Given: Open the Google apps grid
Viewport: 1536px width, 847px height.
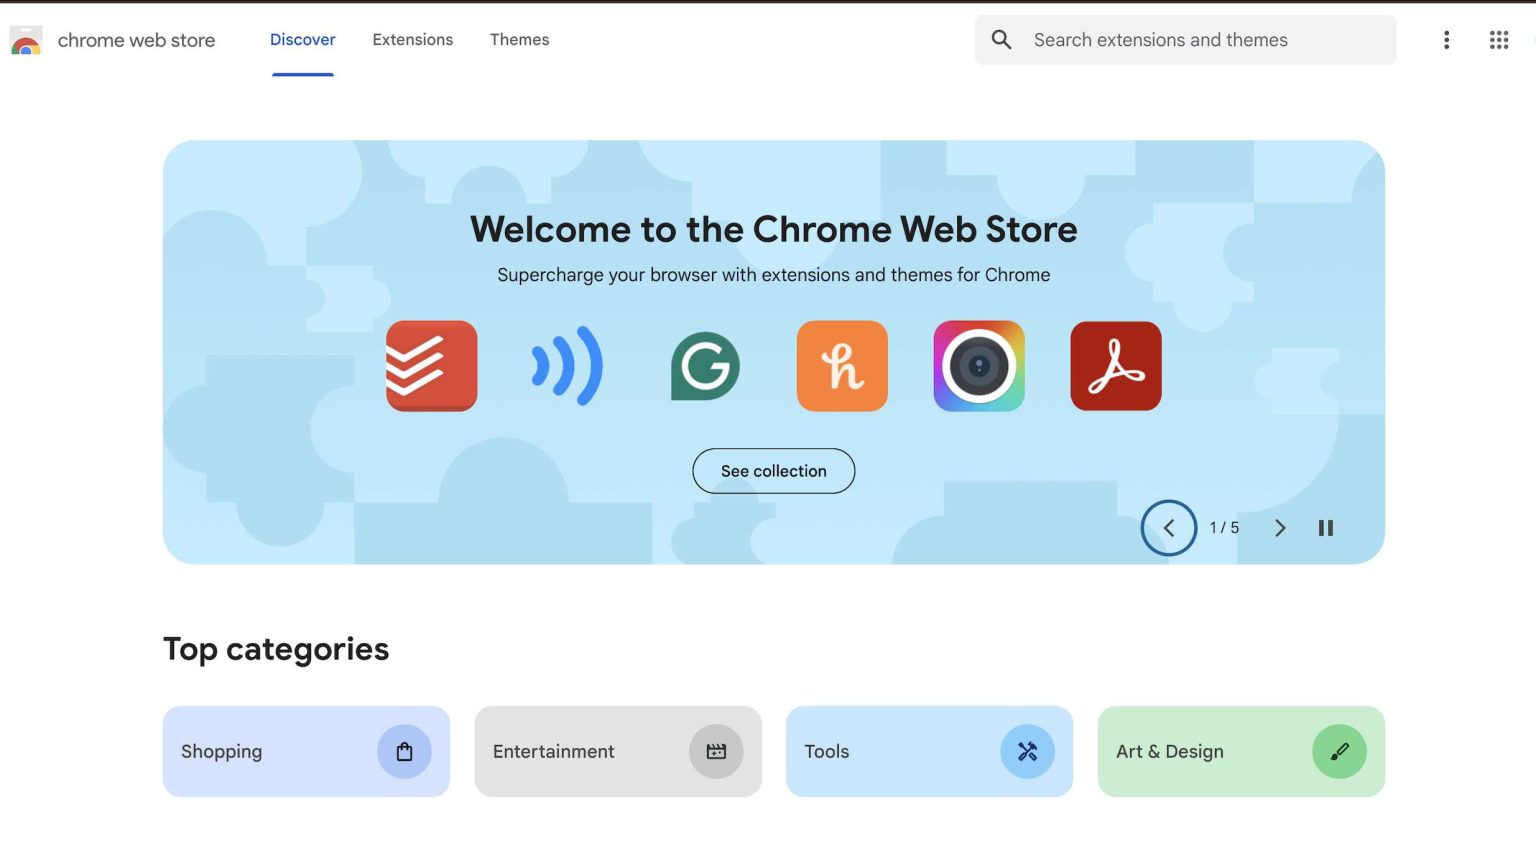Looking at the screenshot, I should 1498,39.
